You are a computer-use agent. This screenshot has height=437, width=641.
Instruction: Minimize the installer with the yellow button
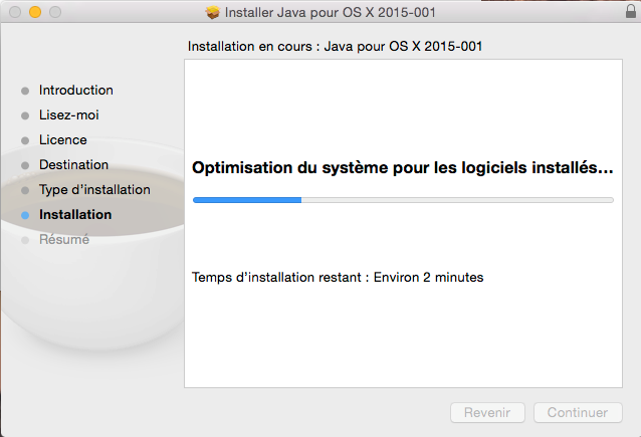35,12
